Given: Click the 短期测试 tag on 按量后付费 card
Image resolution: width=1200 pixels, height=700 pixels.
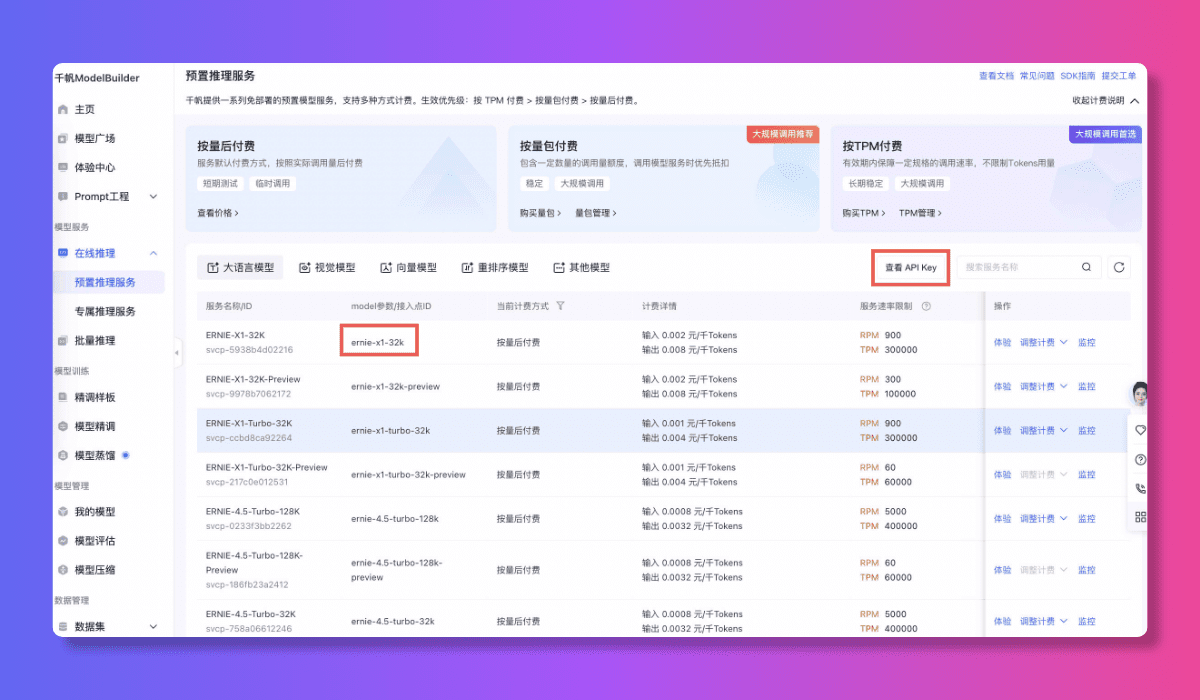Looking at the screenshot, I should [x=222, y=184].
